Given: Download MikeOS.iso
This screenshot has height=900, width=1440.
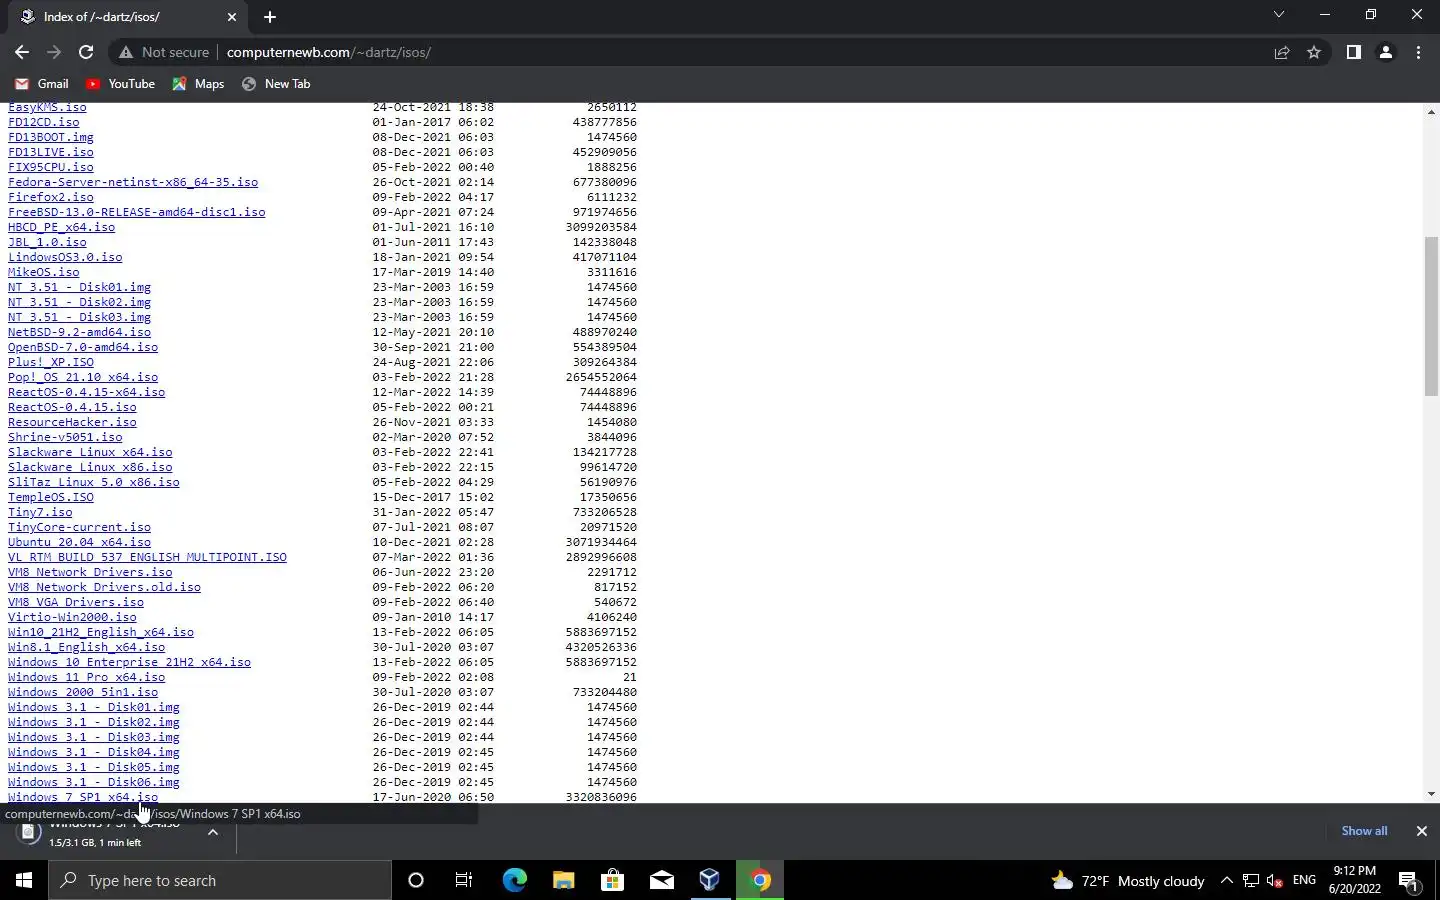Looking at the screenshot, I should [44, 272].
